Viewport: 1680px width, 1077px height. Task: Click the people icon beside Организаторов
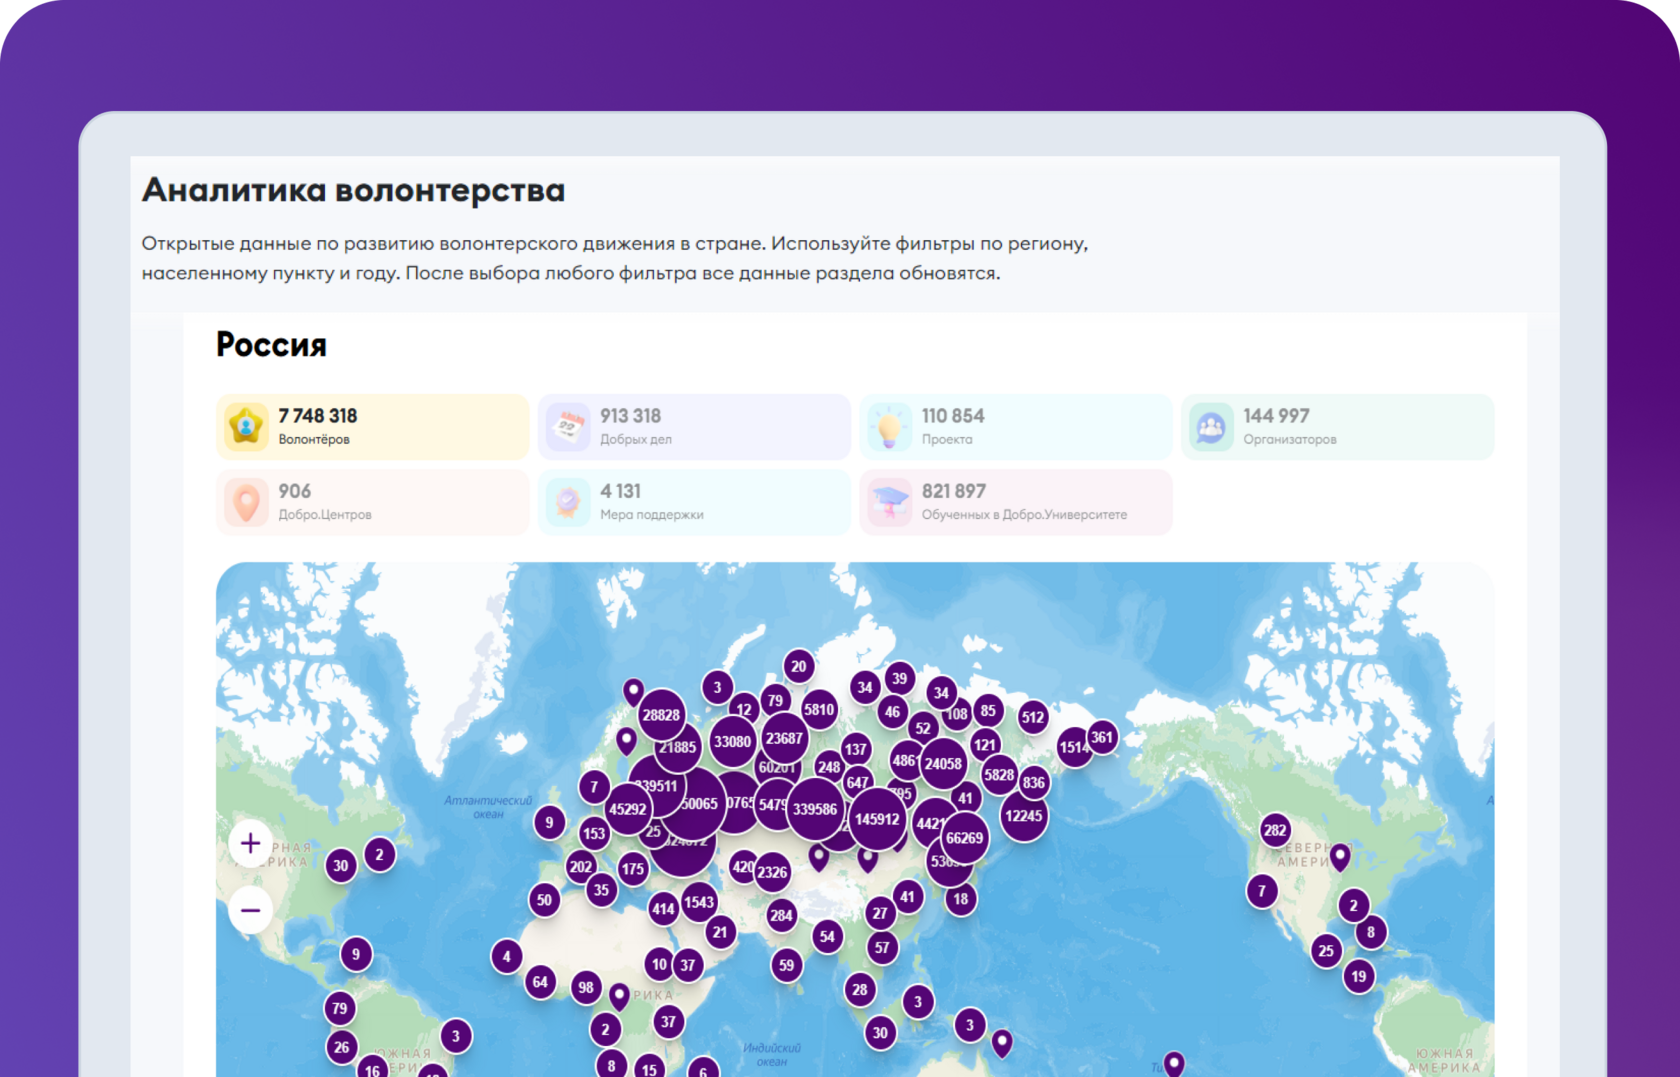coord(1211,427)
